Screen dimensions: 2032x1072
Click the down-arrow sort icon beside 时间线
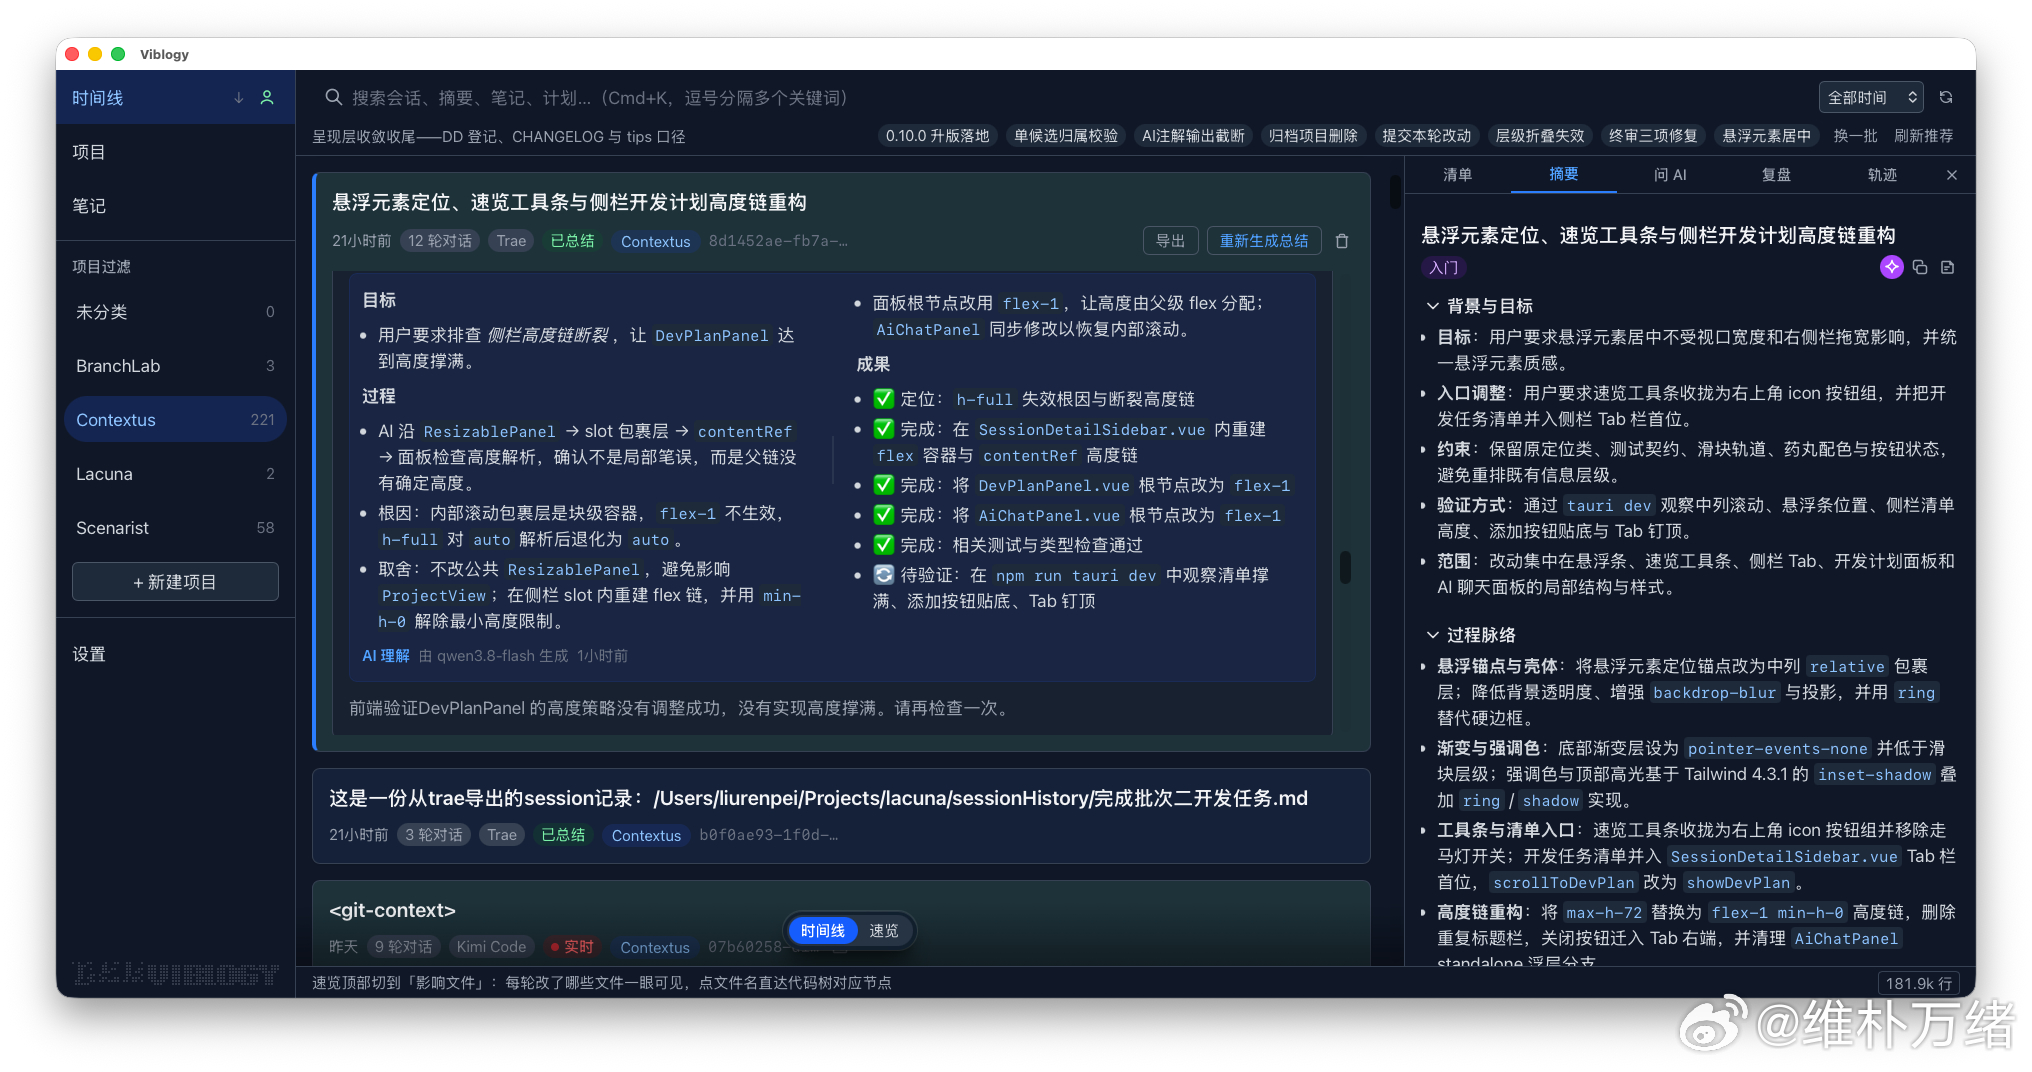tap(239, 98)
